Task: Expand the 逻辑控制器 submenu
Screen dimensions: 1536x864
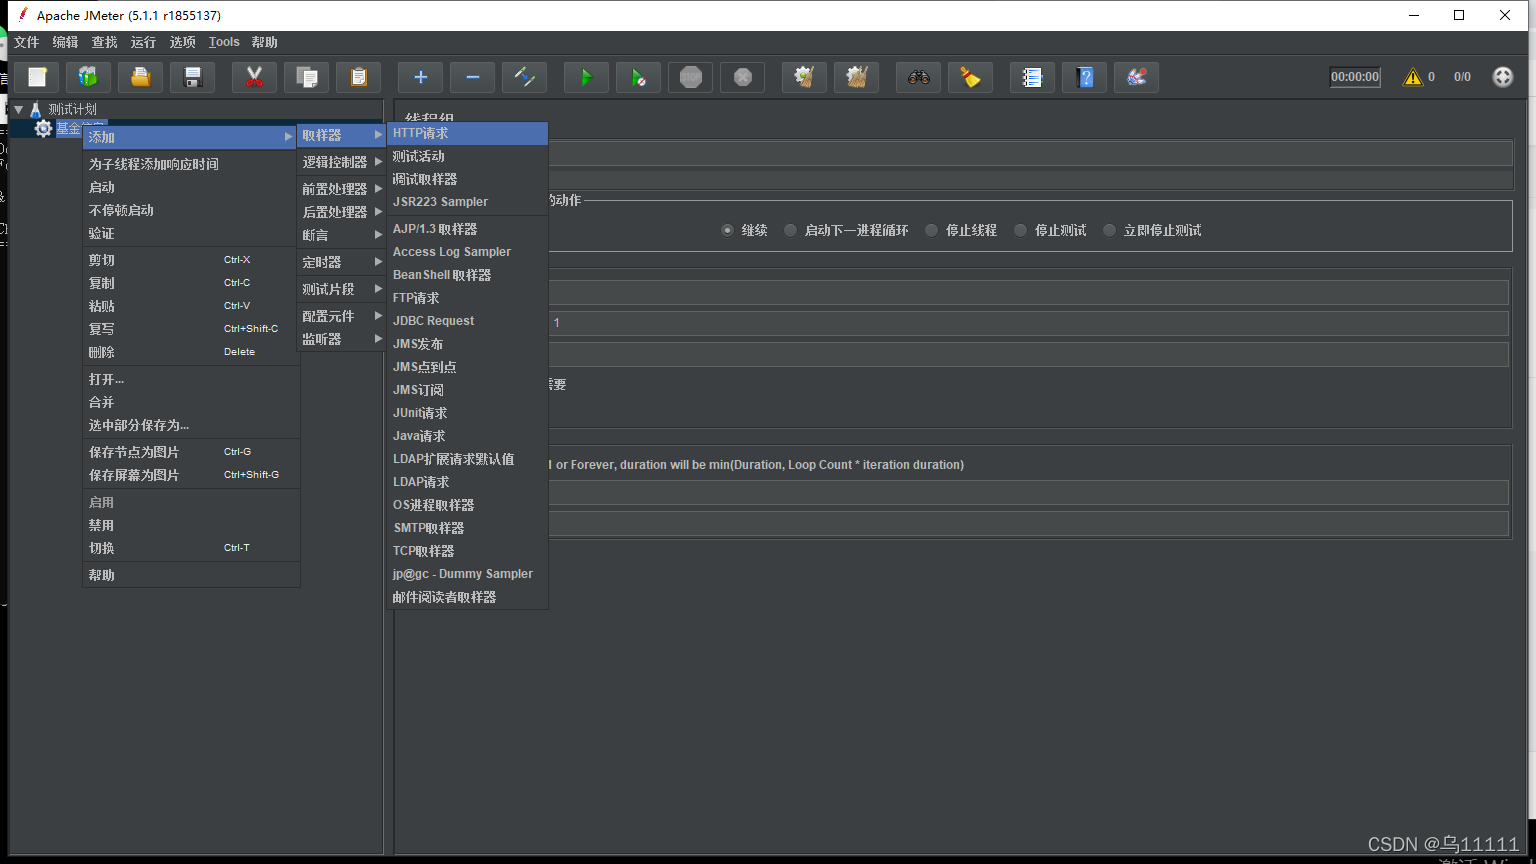Action: (342, 162)
